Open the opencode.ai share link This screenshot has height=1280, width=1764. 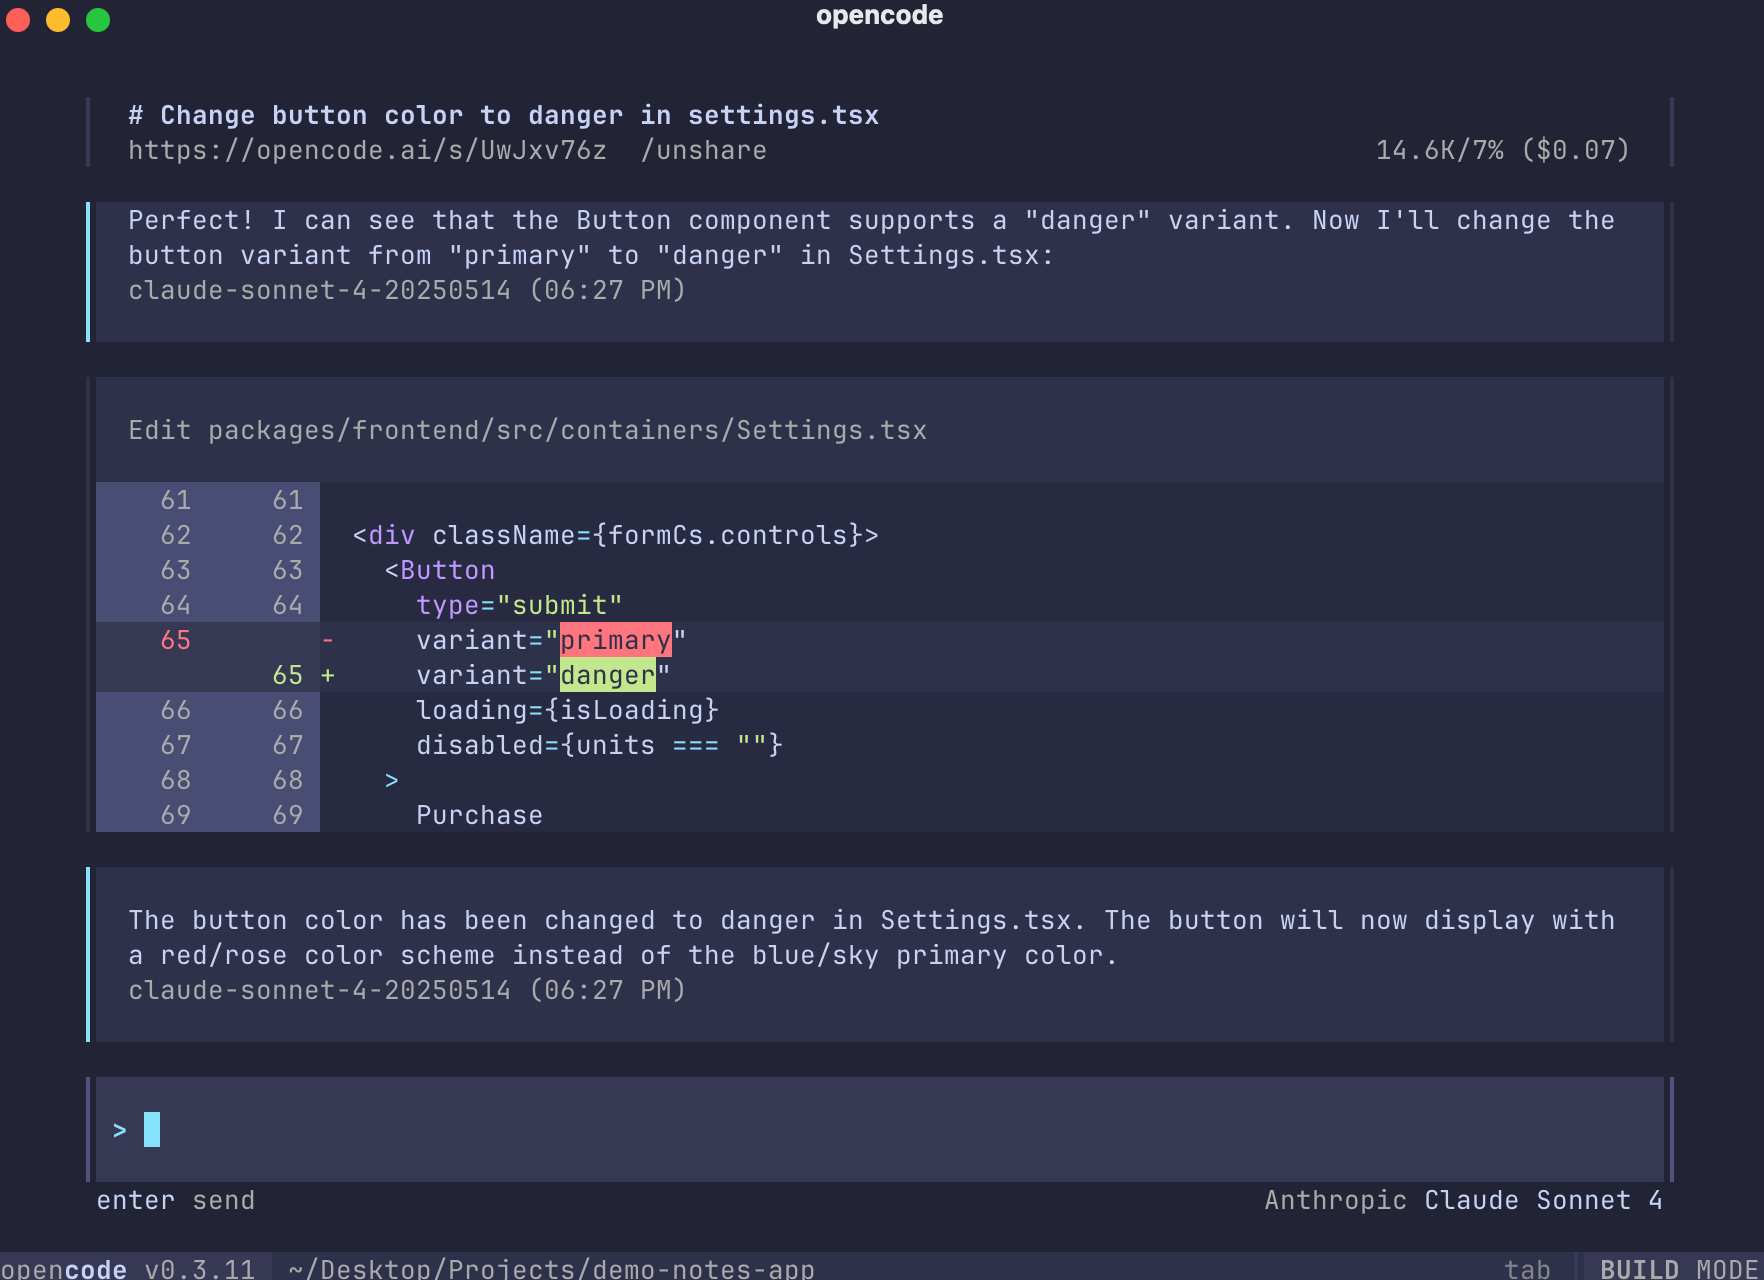click(367, 151)
